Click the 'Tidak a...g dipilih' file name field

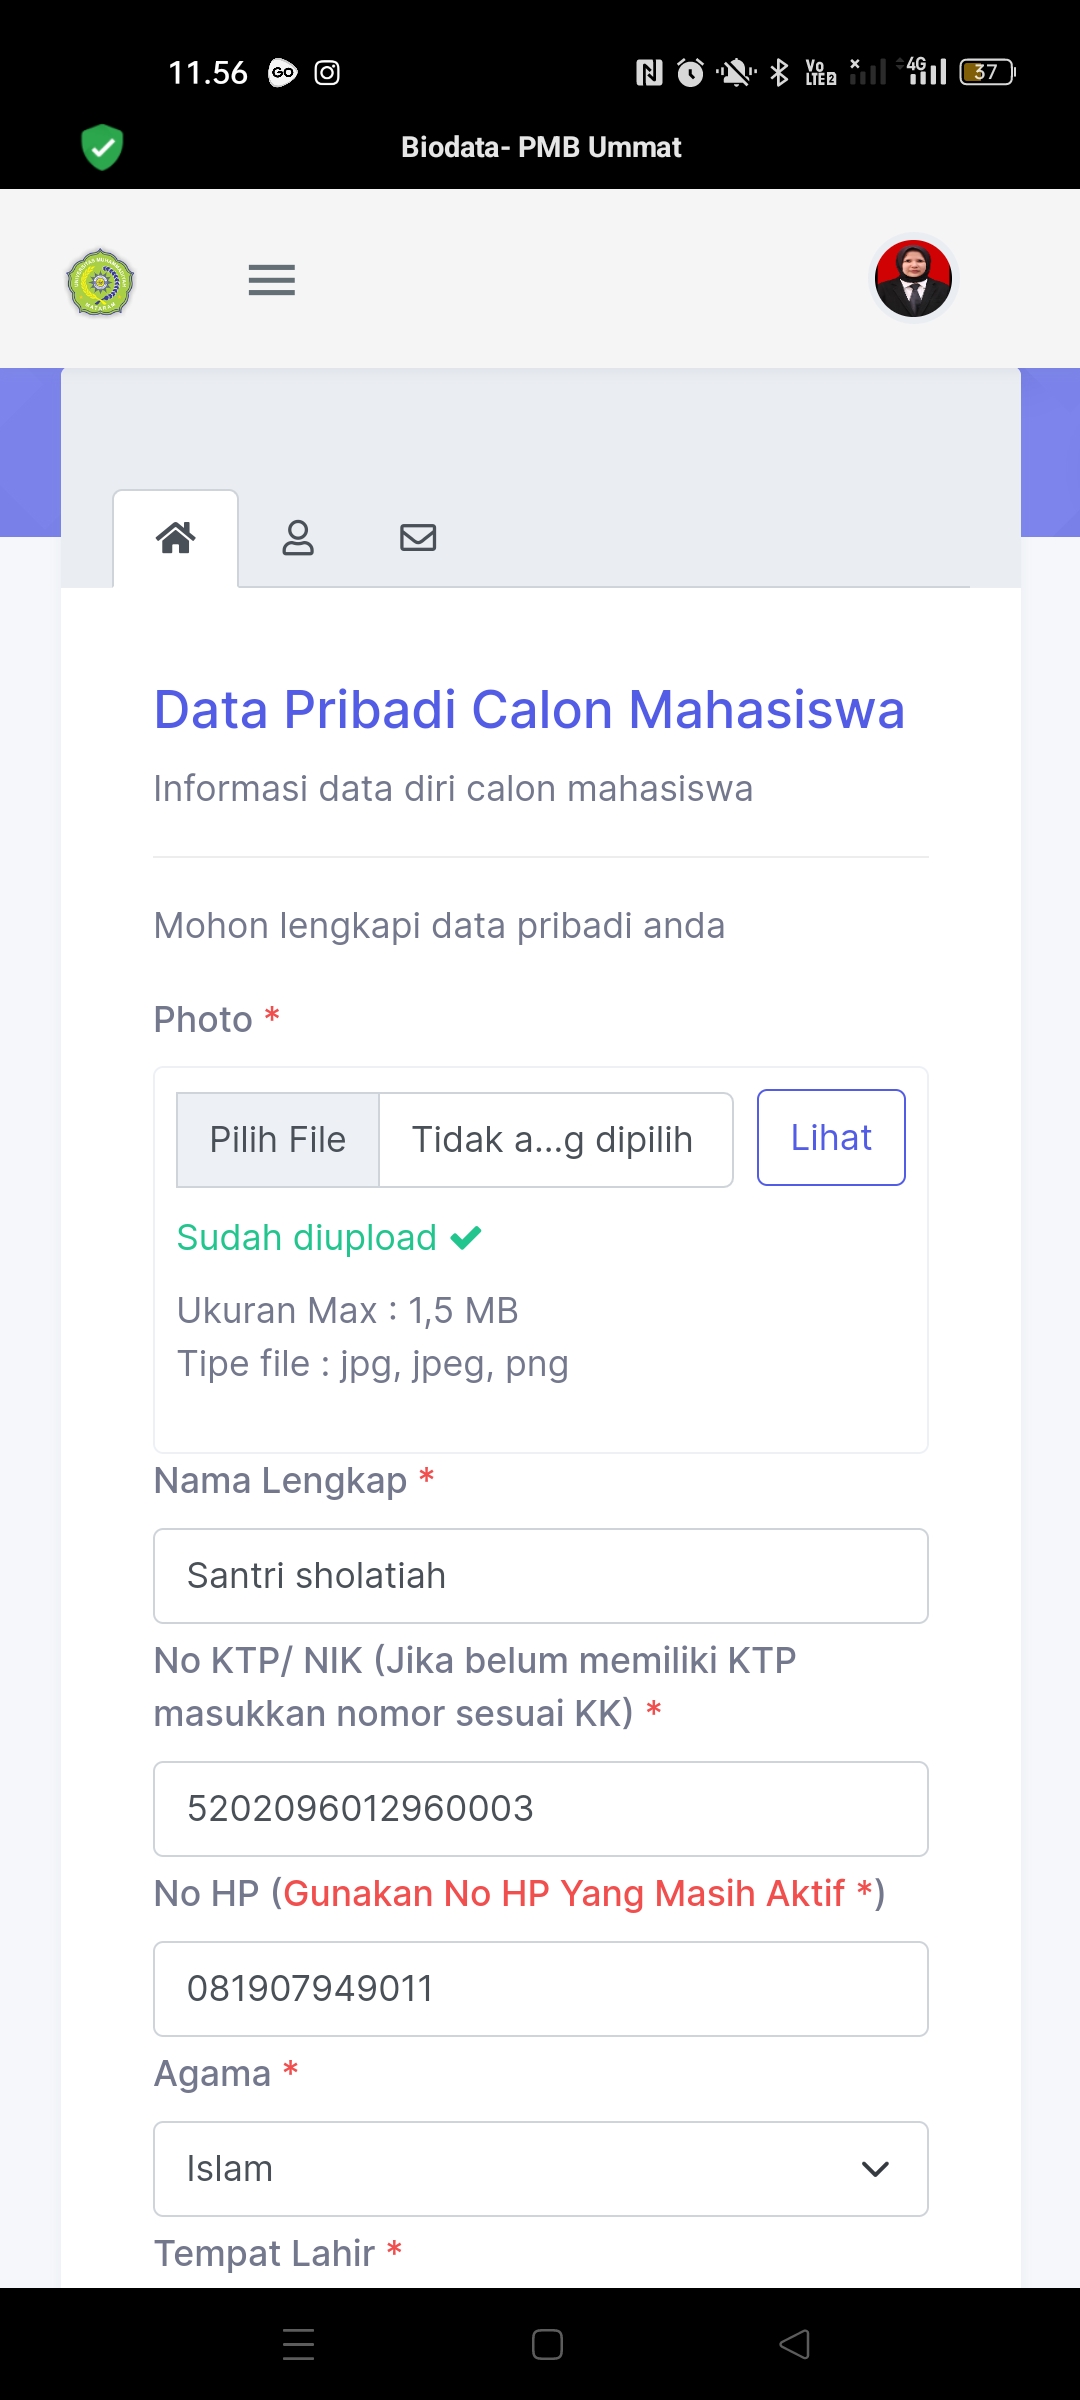(555, 1140)
